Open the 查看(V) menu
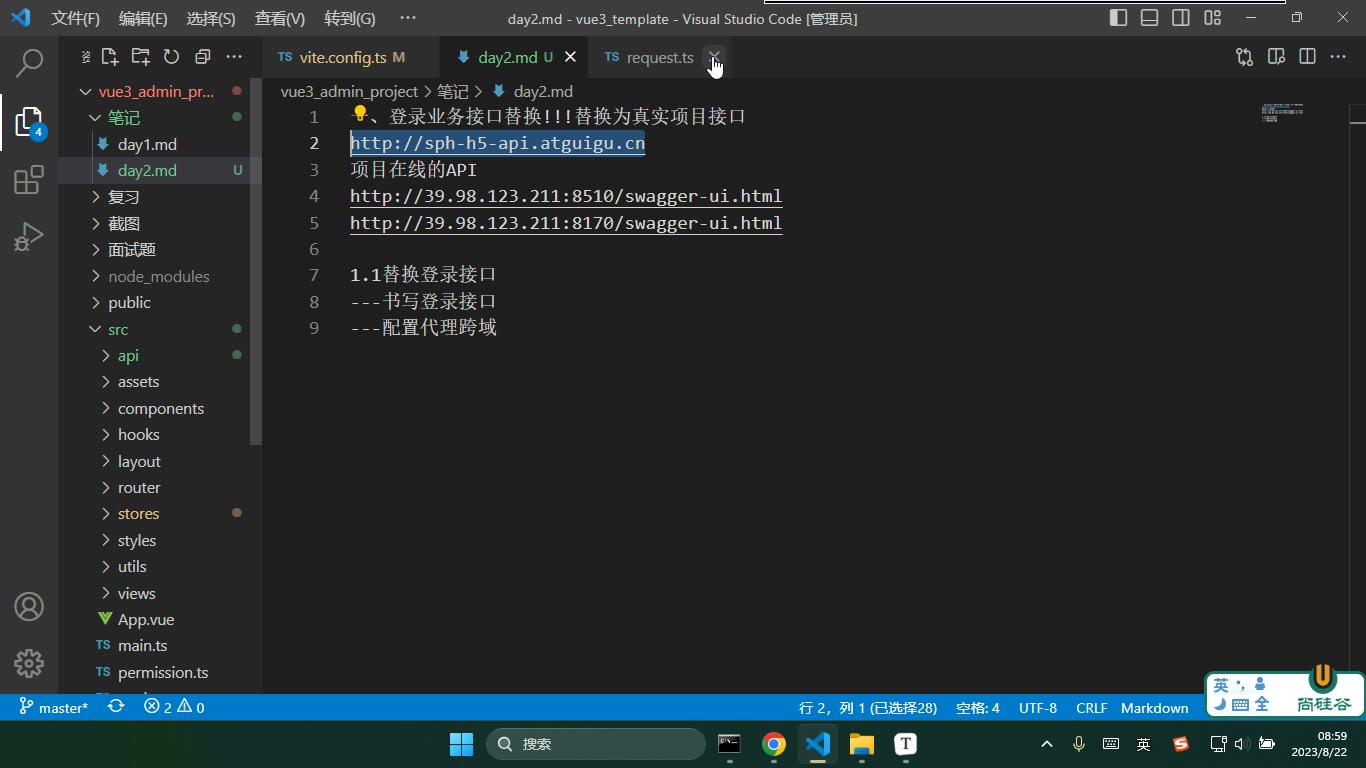The height and width of the screenshot is (768, 1366). click(280, 18)
